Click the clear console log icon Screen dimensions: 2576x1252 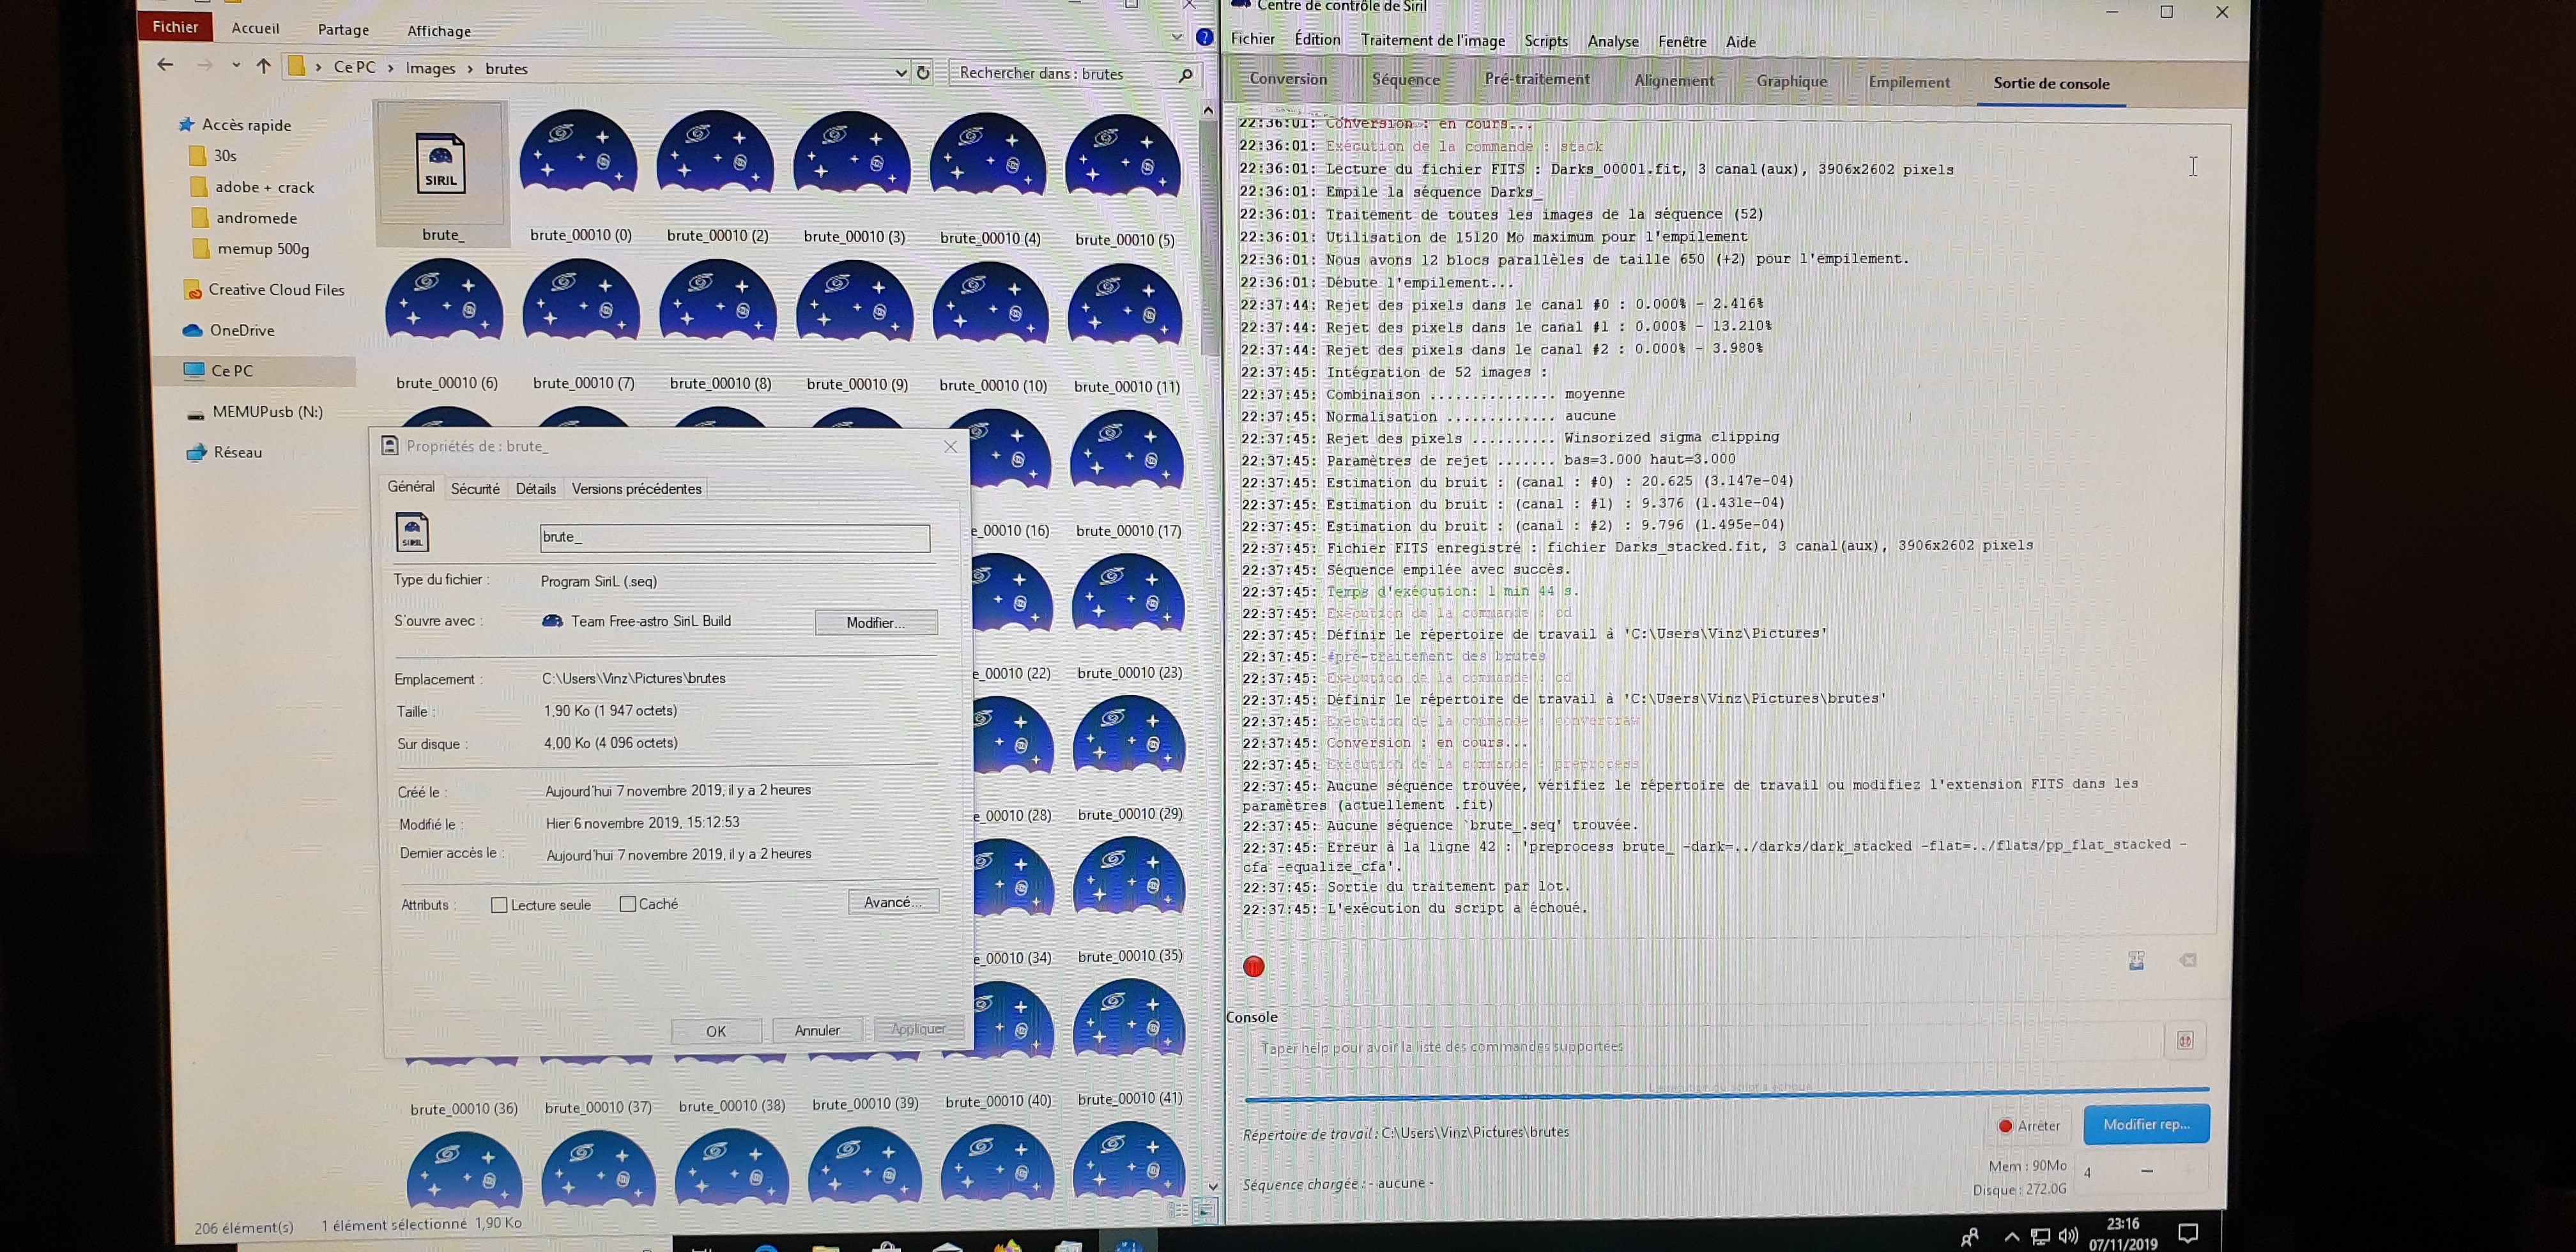[x=2188, y=961]
